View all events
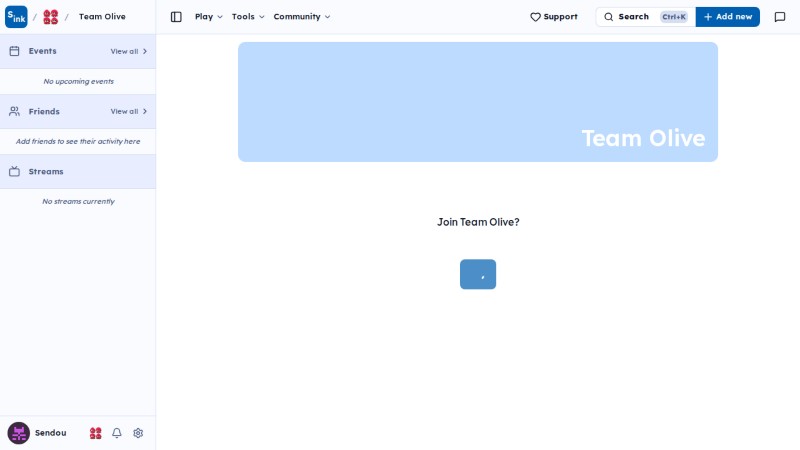Screen dimensions: 800x450 pyautogui.click(x=129, y=51)
